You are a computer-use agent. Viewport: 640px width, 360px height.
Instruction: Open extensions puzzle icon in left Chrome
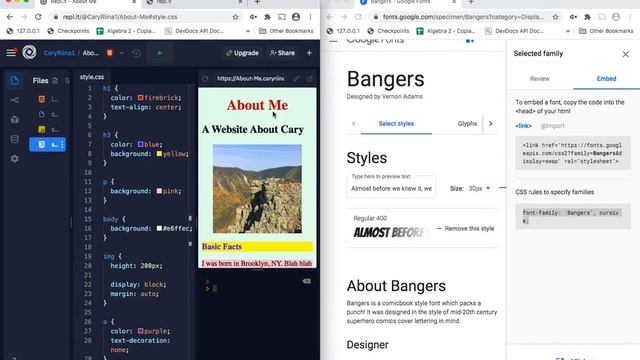tap(267, 17)
